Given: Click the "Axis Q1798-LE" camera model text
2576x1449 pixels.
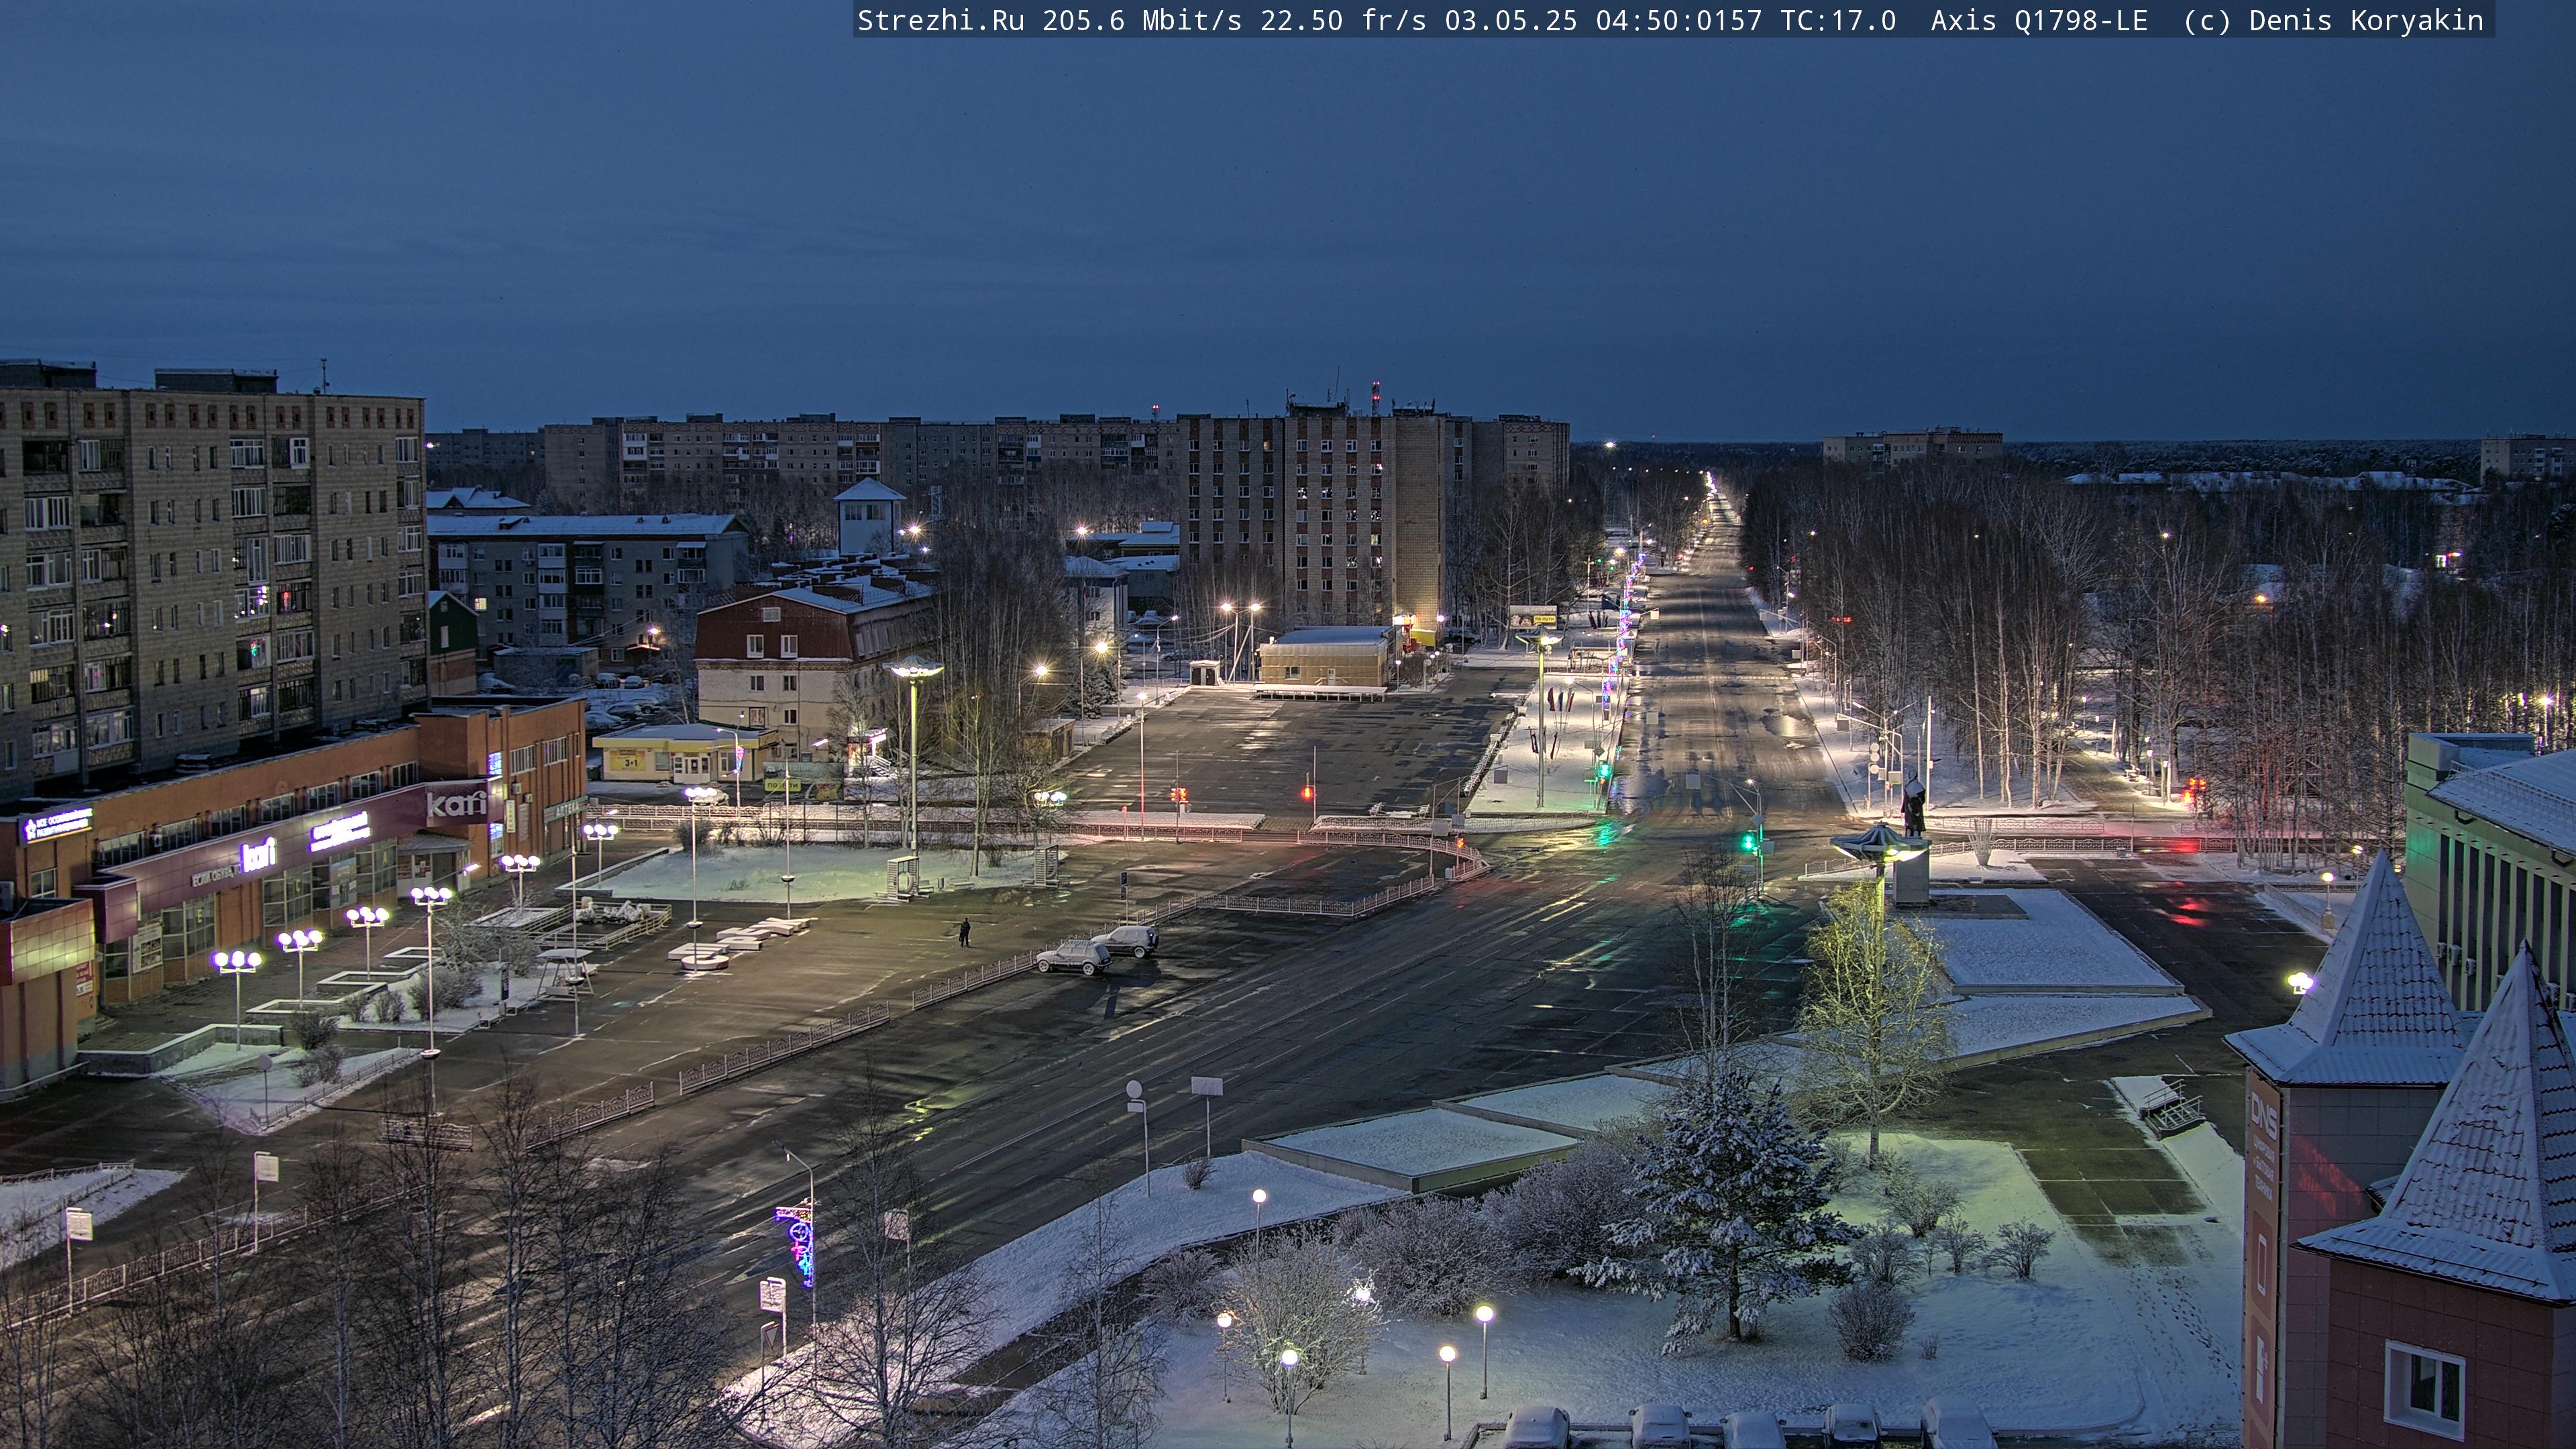Looking at the screenshot, I should pos(2039,21).
